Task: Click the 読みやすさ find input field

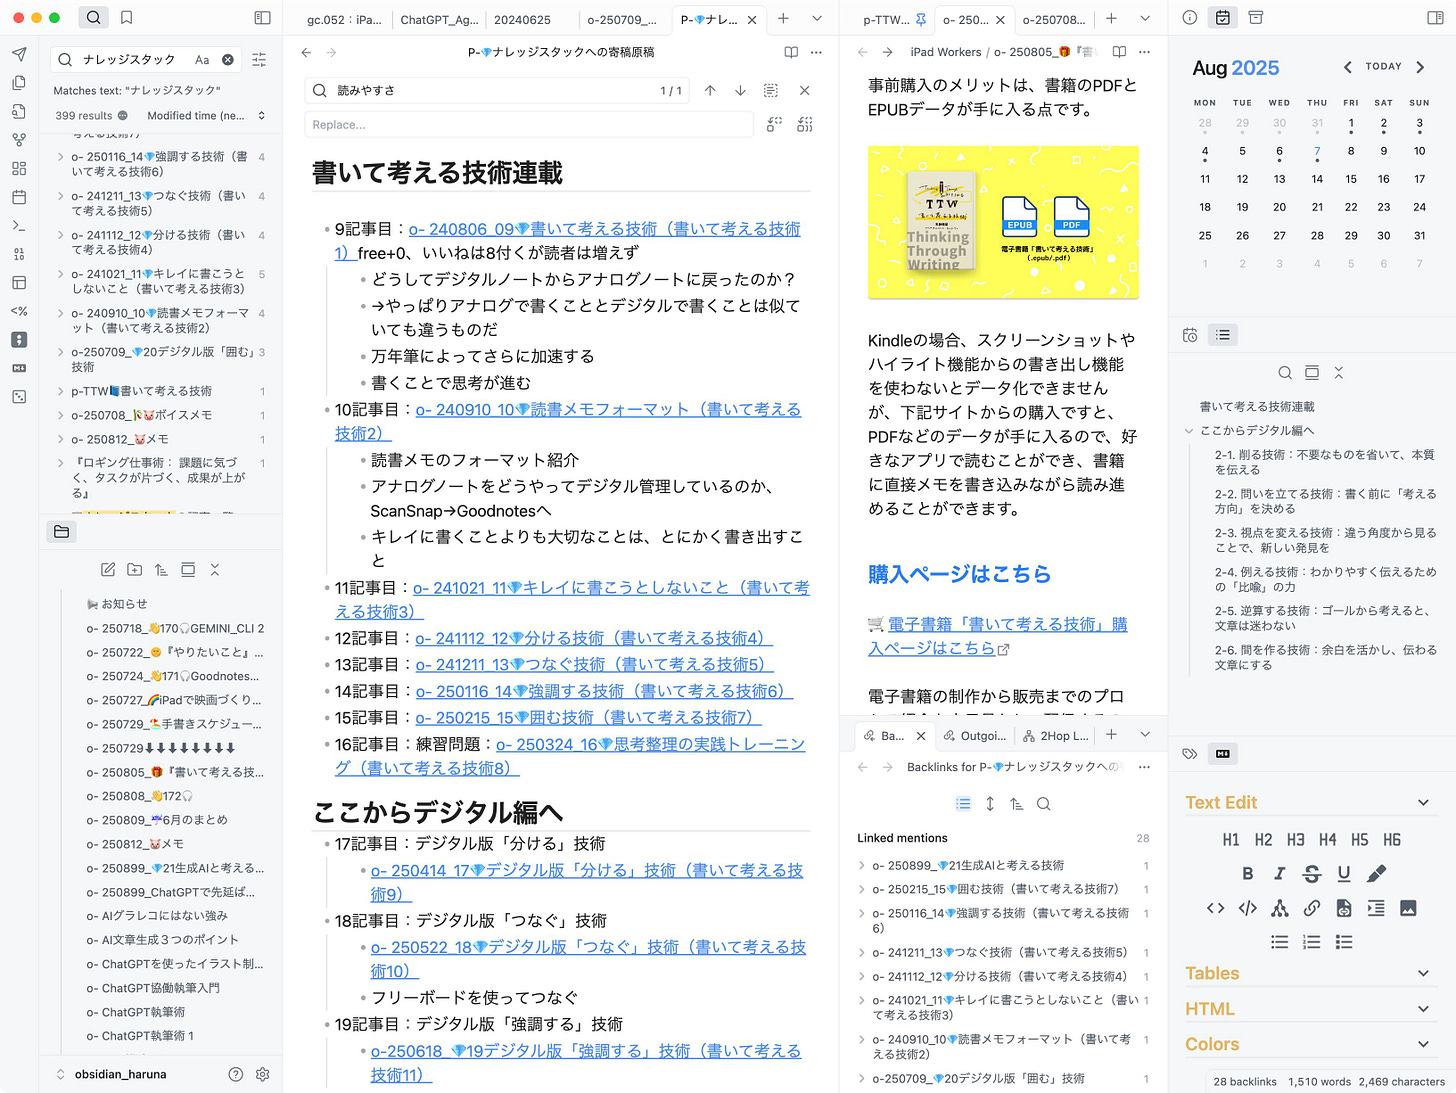Action: (x=496, y=90)
